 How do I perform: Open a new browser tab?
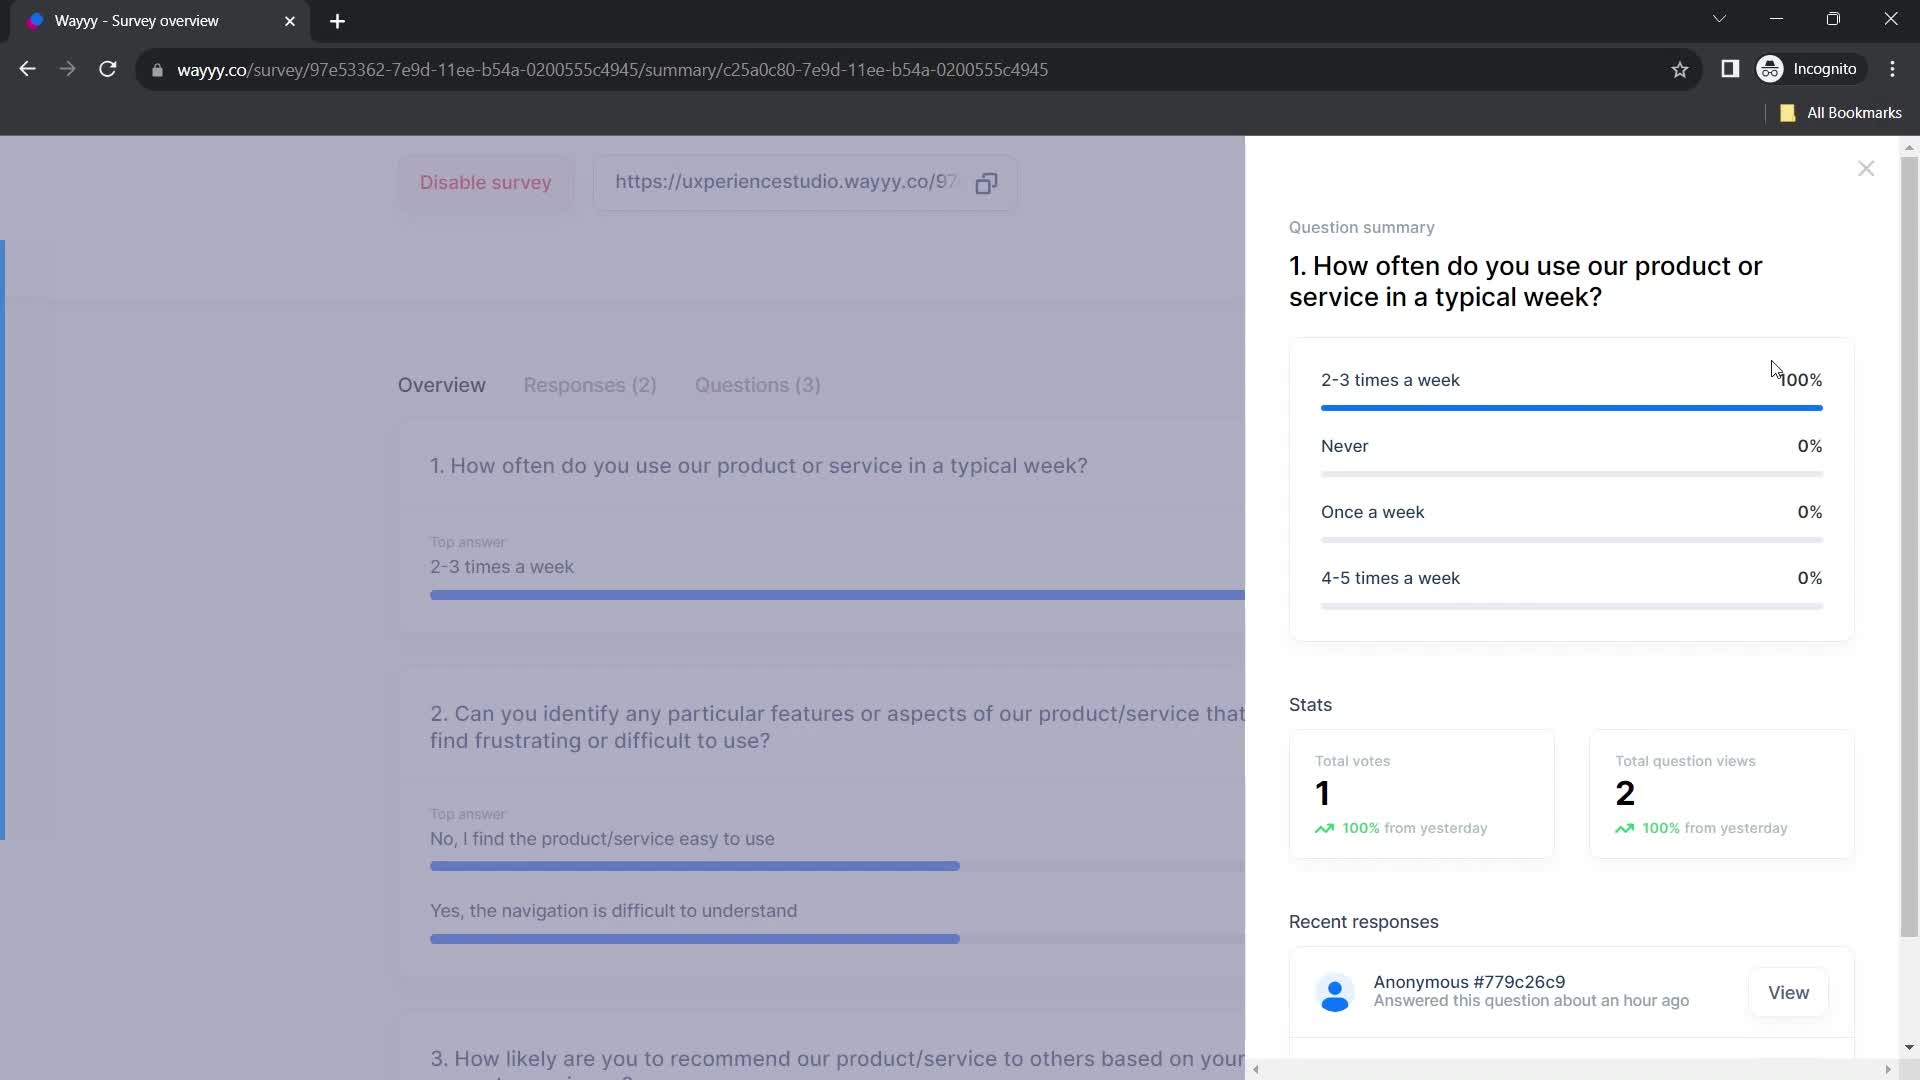(337, 21)
